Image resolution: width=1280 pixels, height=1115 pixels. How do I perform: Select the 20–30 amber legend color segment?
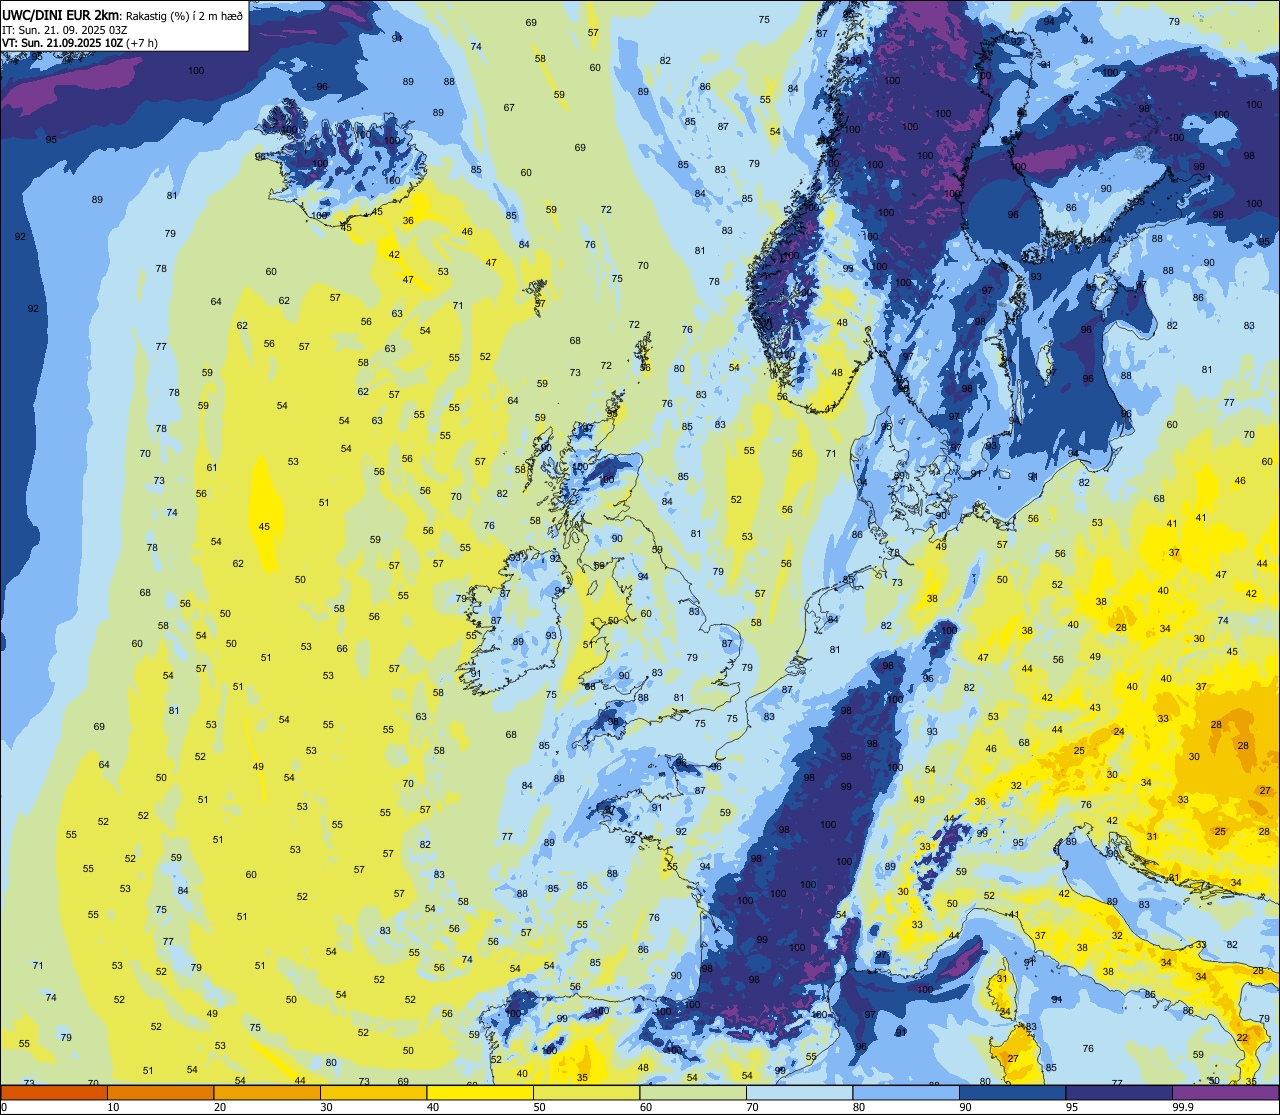pos(267,1092)
